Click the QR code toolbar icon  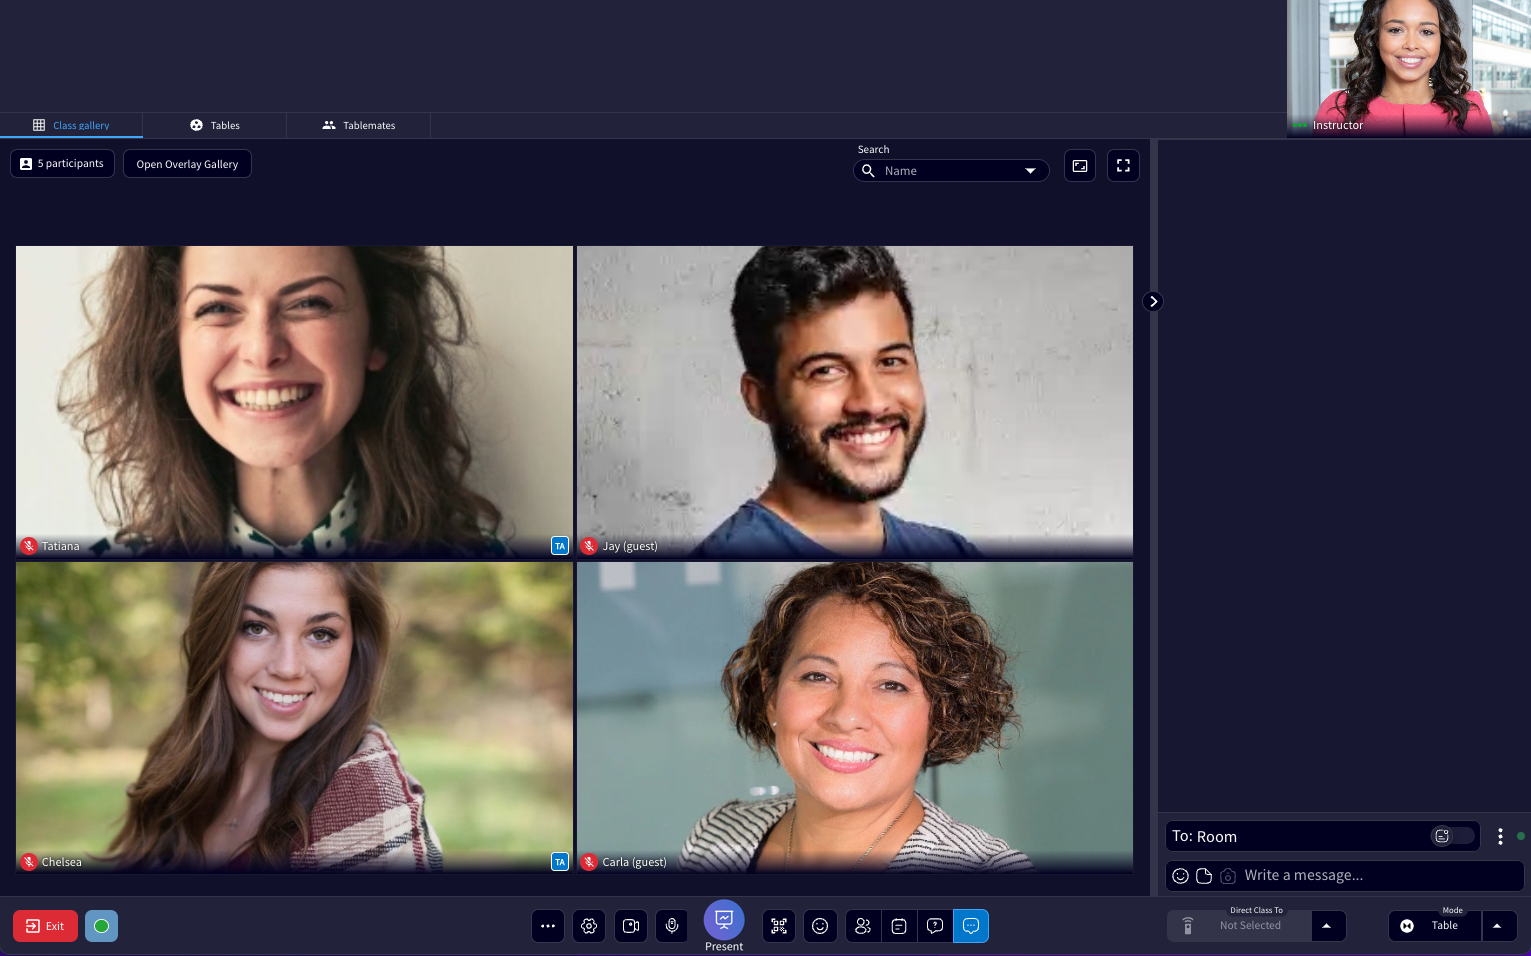click(779, 926)
